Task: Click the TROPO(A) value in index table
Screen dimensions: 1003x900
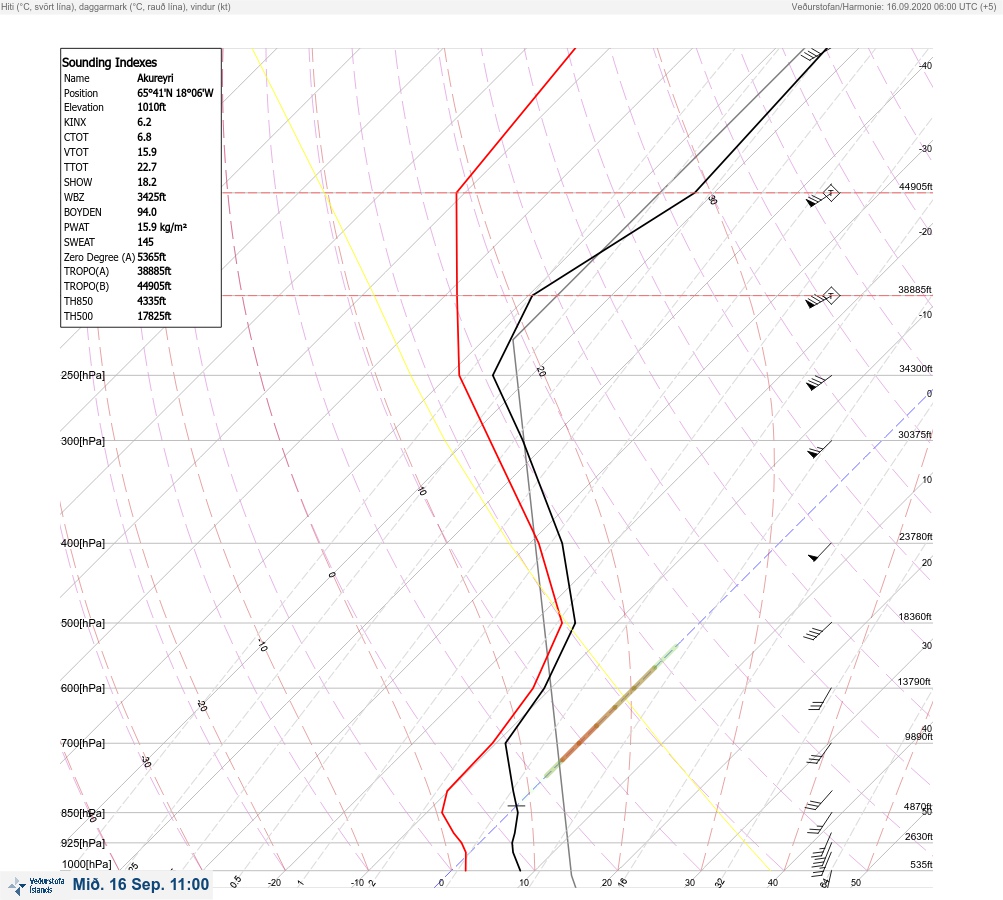Action: click(154, 271)
